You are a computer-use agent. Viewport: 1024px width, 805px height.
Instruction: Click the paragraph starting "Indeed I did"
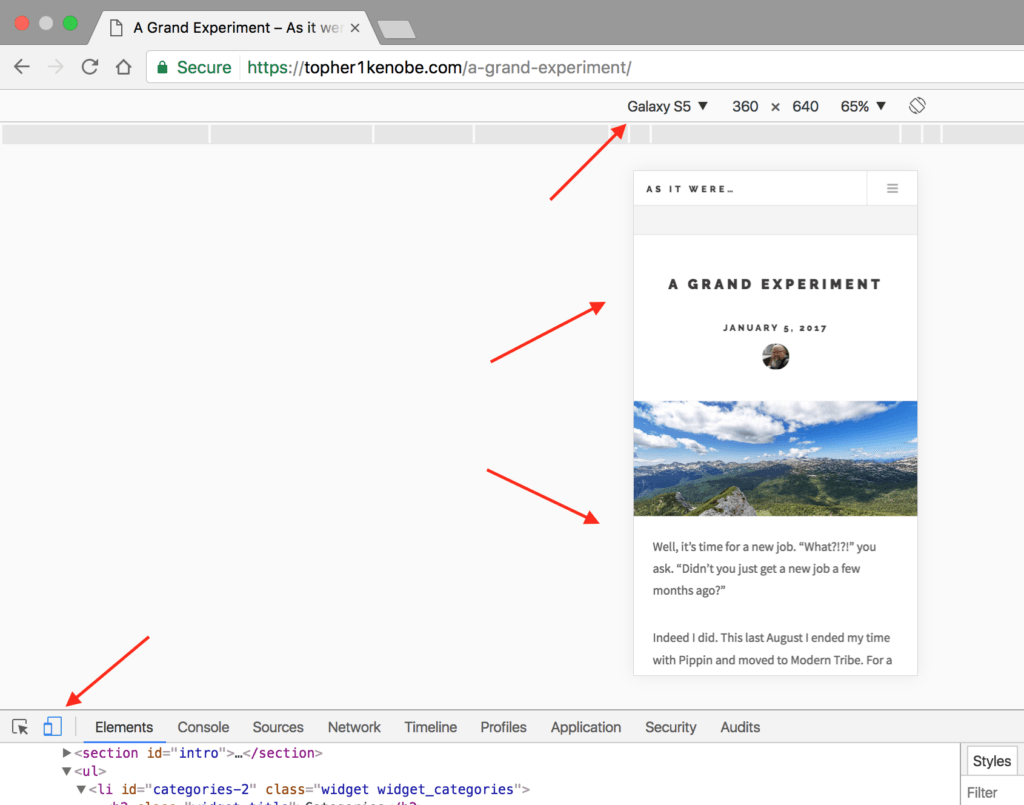pos(772,649)
